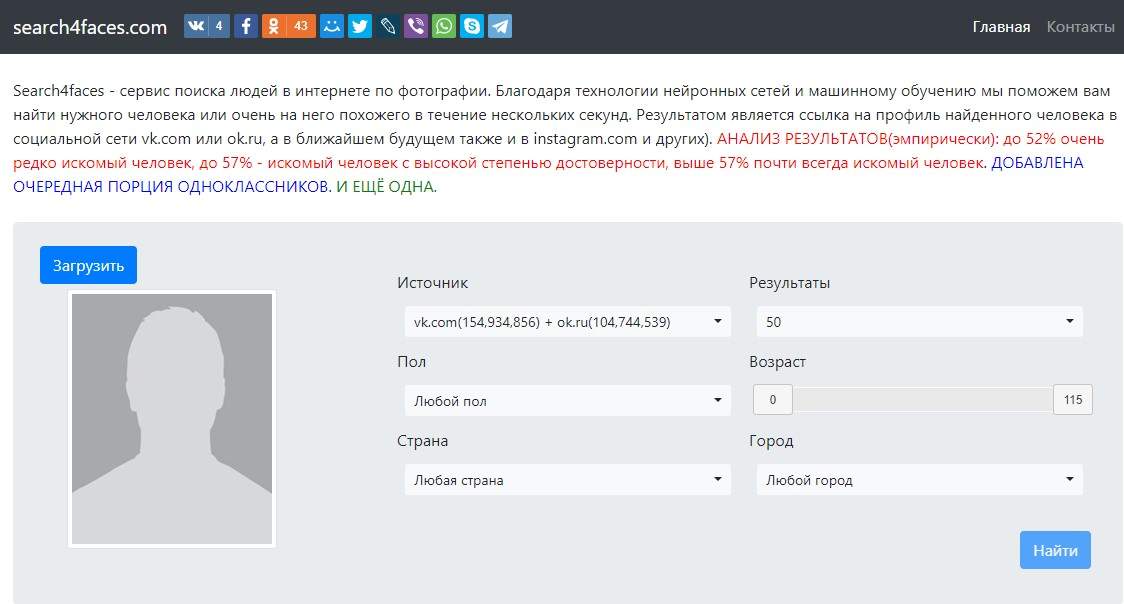Expand the Результаты count dropdown
The image size is (1124, 604).
pyautogui.click(x=919, y=322)
